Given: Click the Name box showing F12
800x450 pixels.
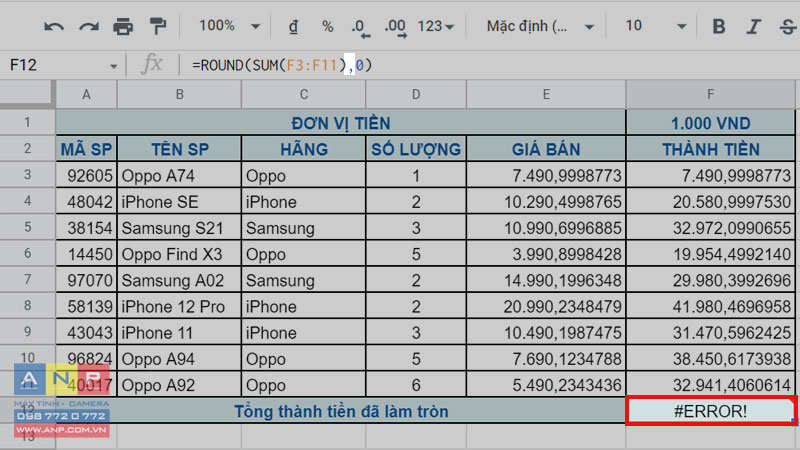Looking at the screenshot, I should pos(54,65).
